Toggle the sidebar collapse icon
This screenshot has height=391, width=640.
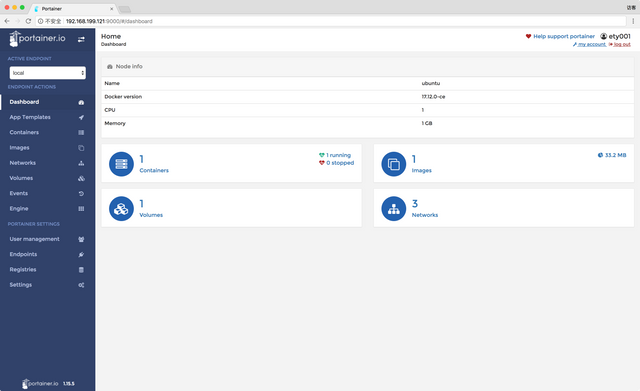click(81, 39)
